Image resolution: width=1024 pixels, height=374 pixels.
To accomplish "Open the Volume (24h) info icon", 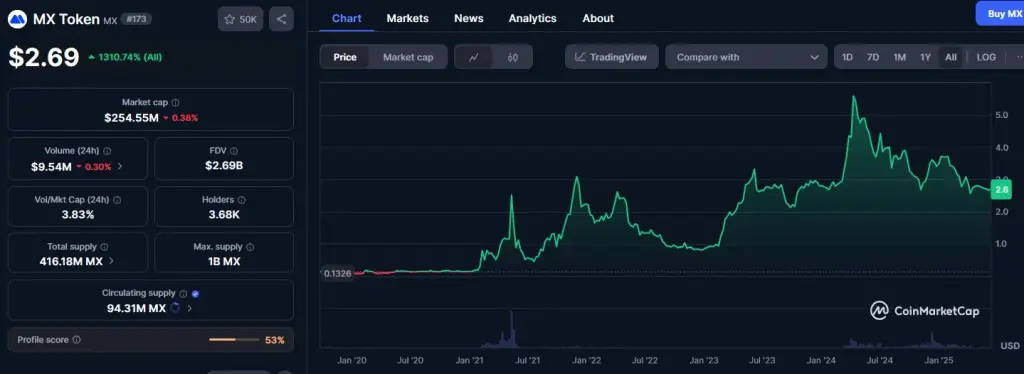I will pos(107,151).
